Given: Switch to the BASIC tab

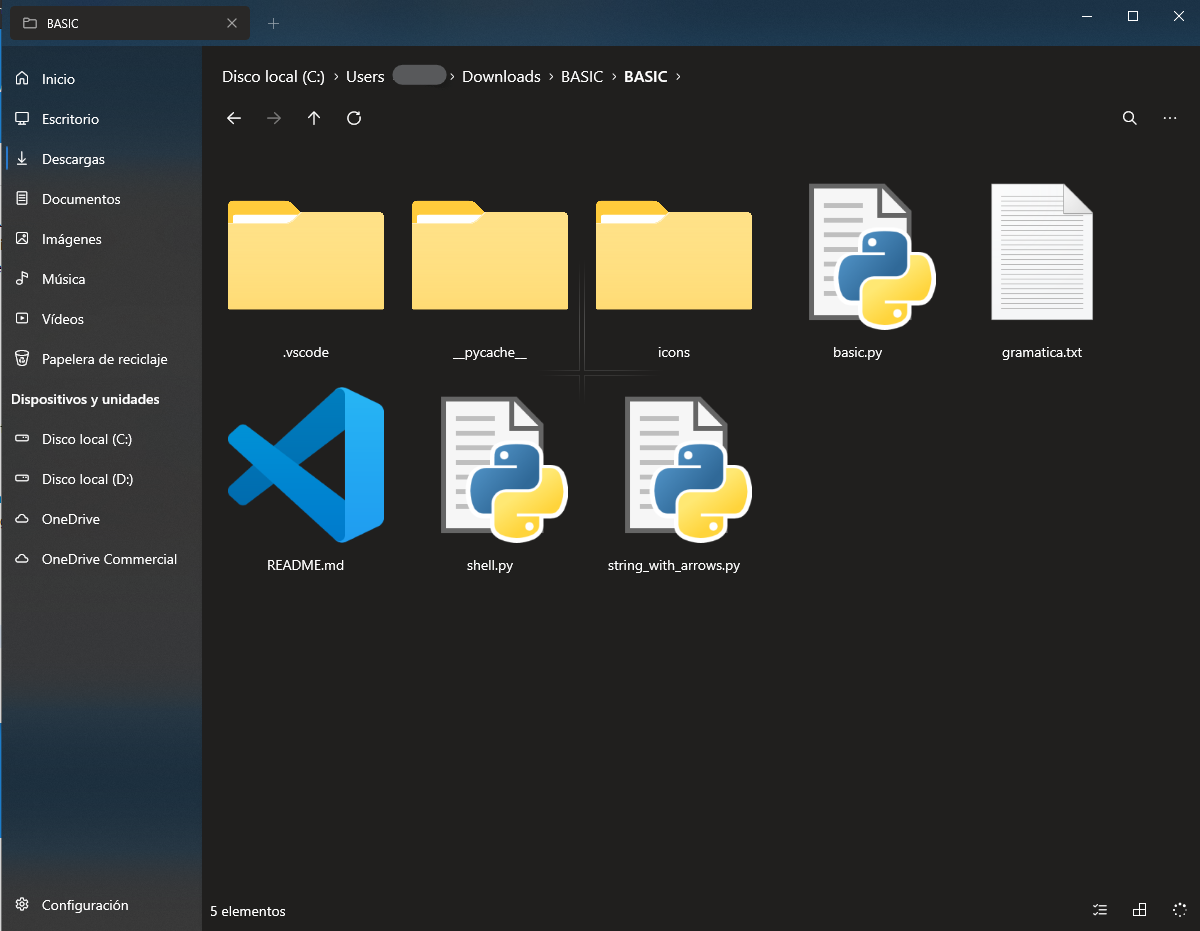Looking at the screenshot, I should tap(130, 23).
